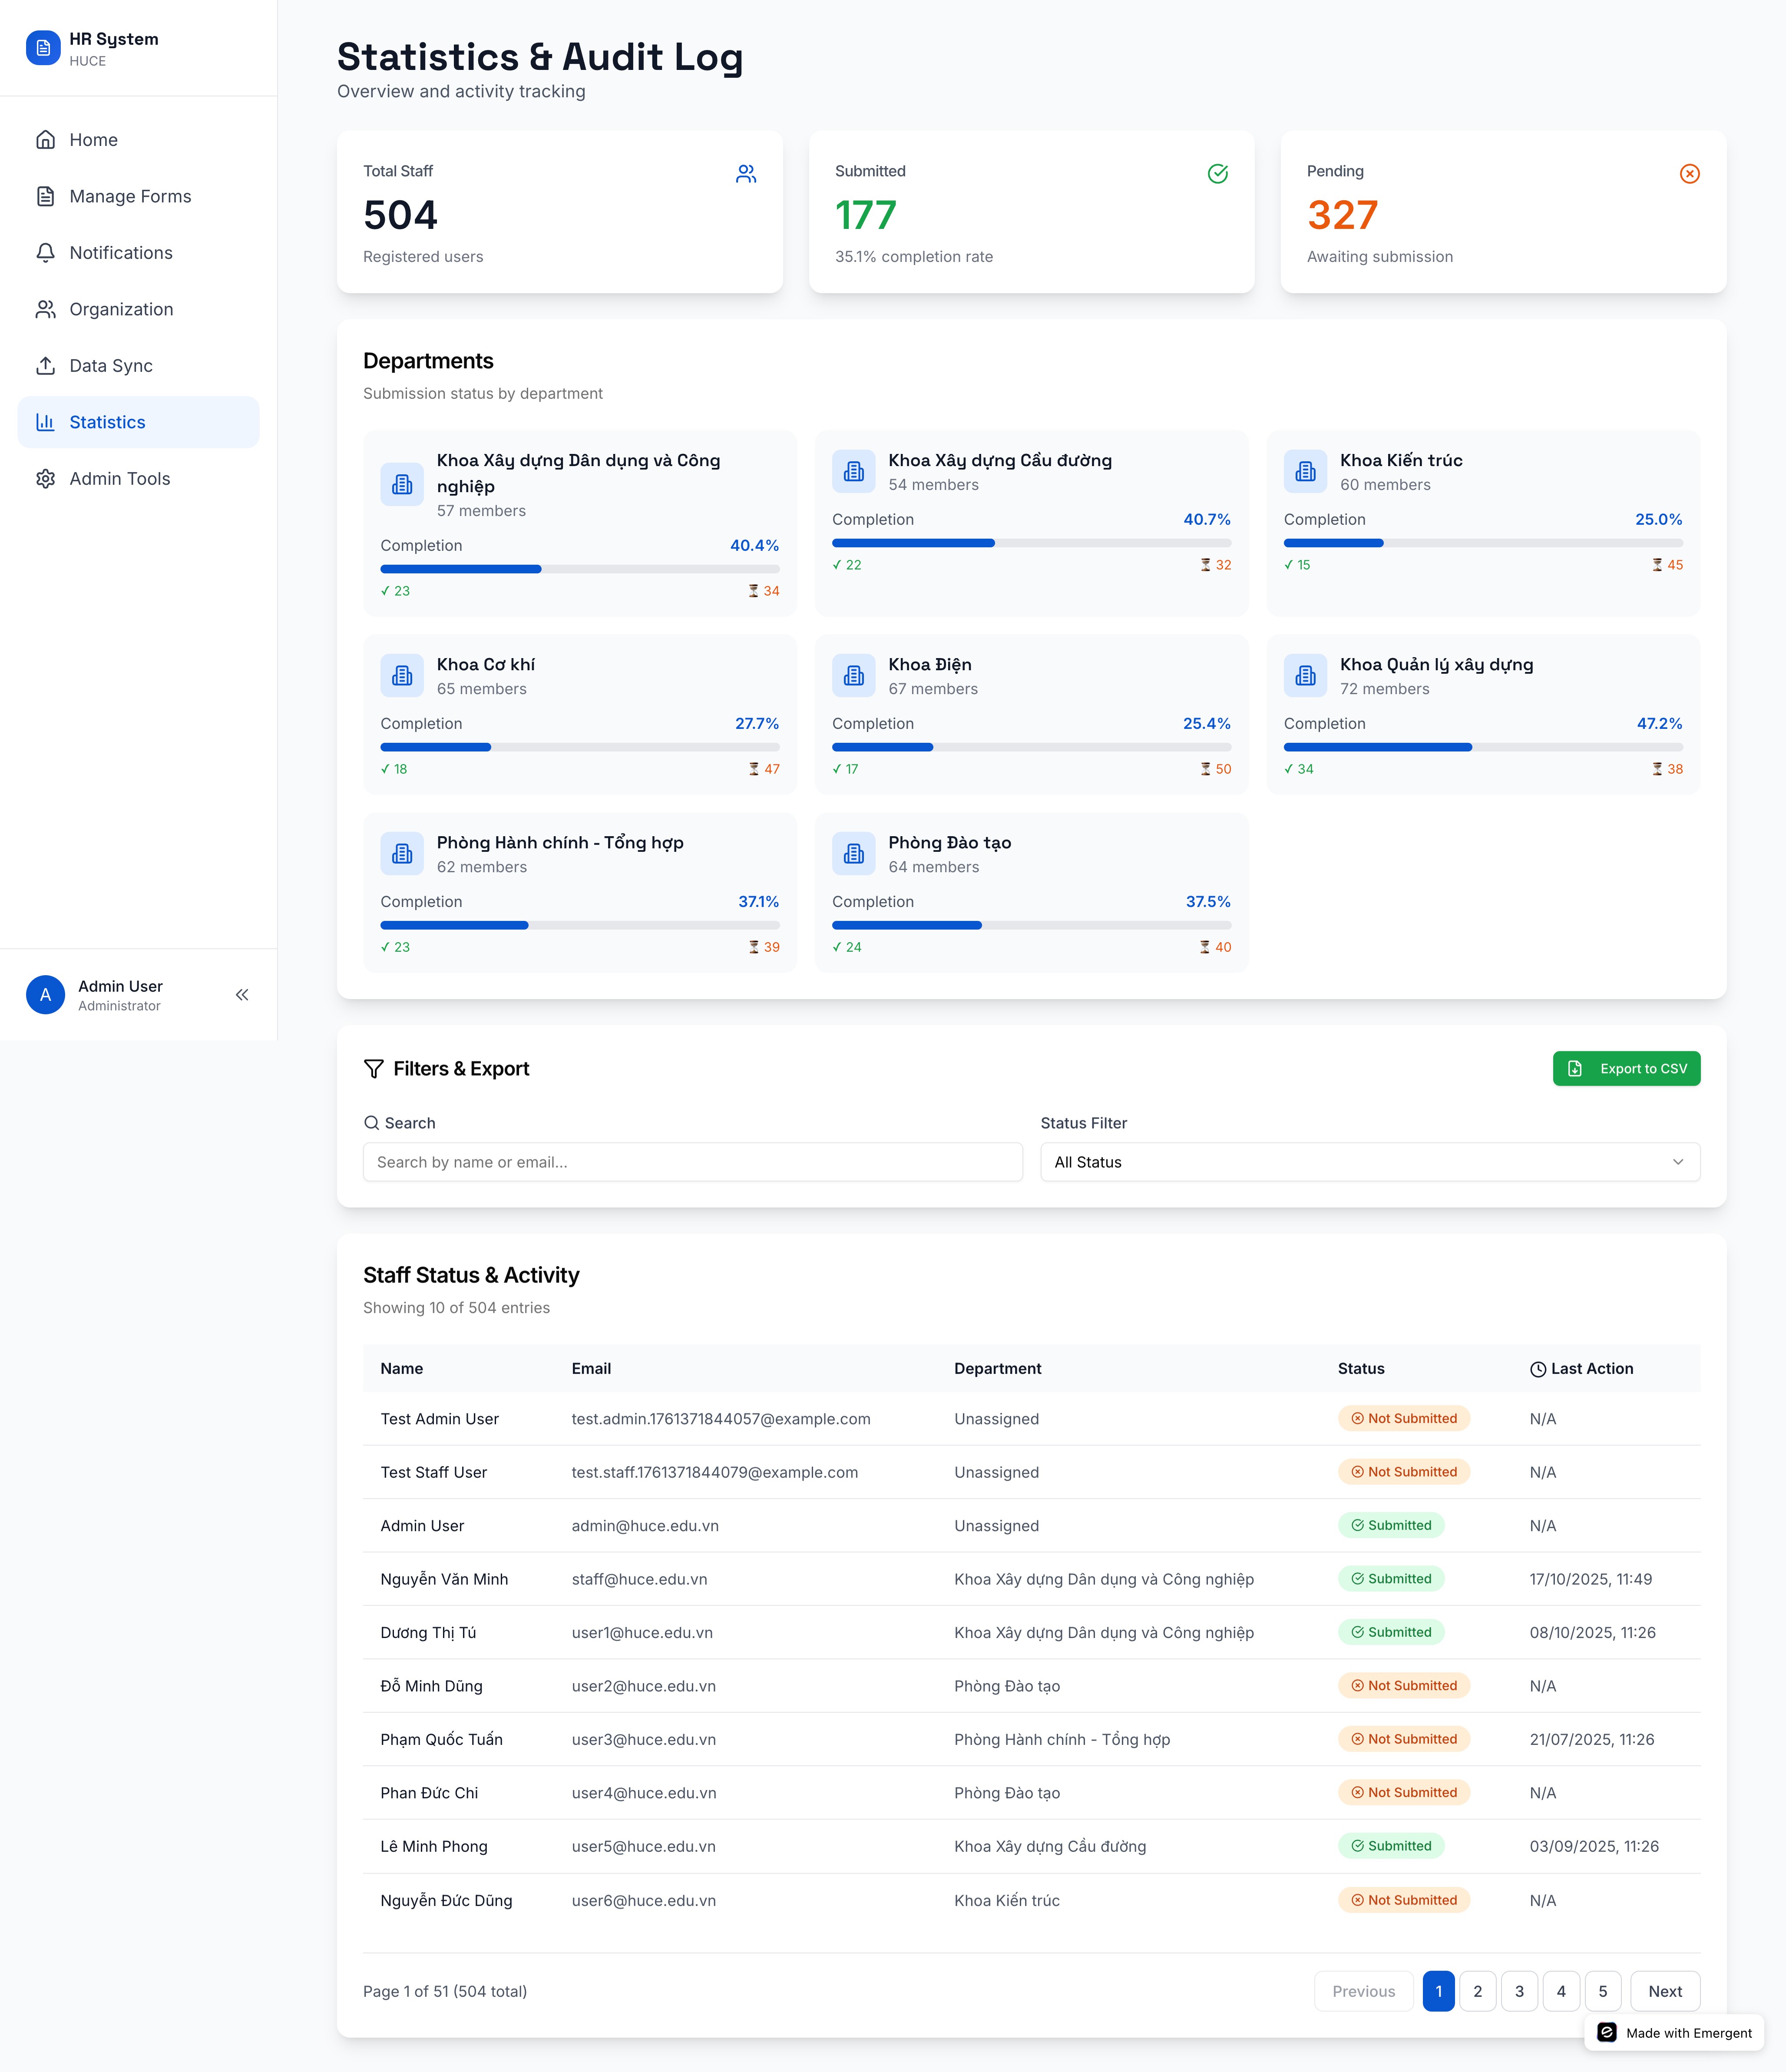Click the Pending X-circle icon

coord(1689,174)
